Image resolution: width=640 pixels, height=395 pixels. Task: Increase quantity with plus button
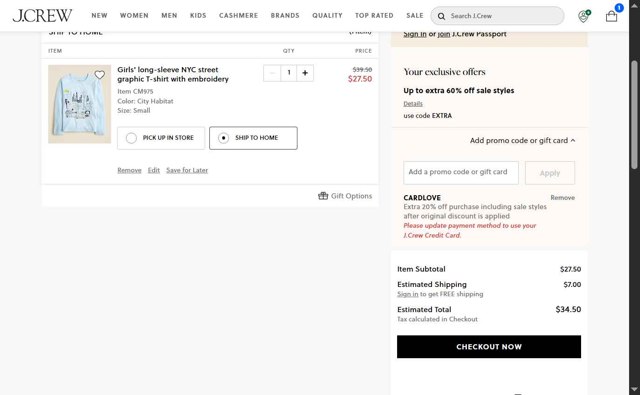click(x=305, y=73)
